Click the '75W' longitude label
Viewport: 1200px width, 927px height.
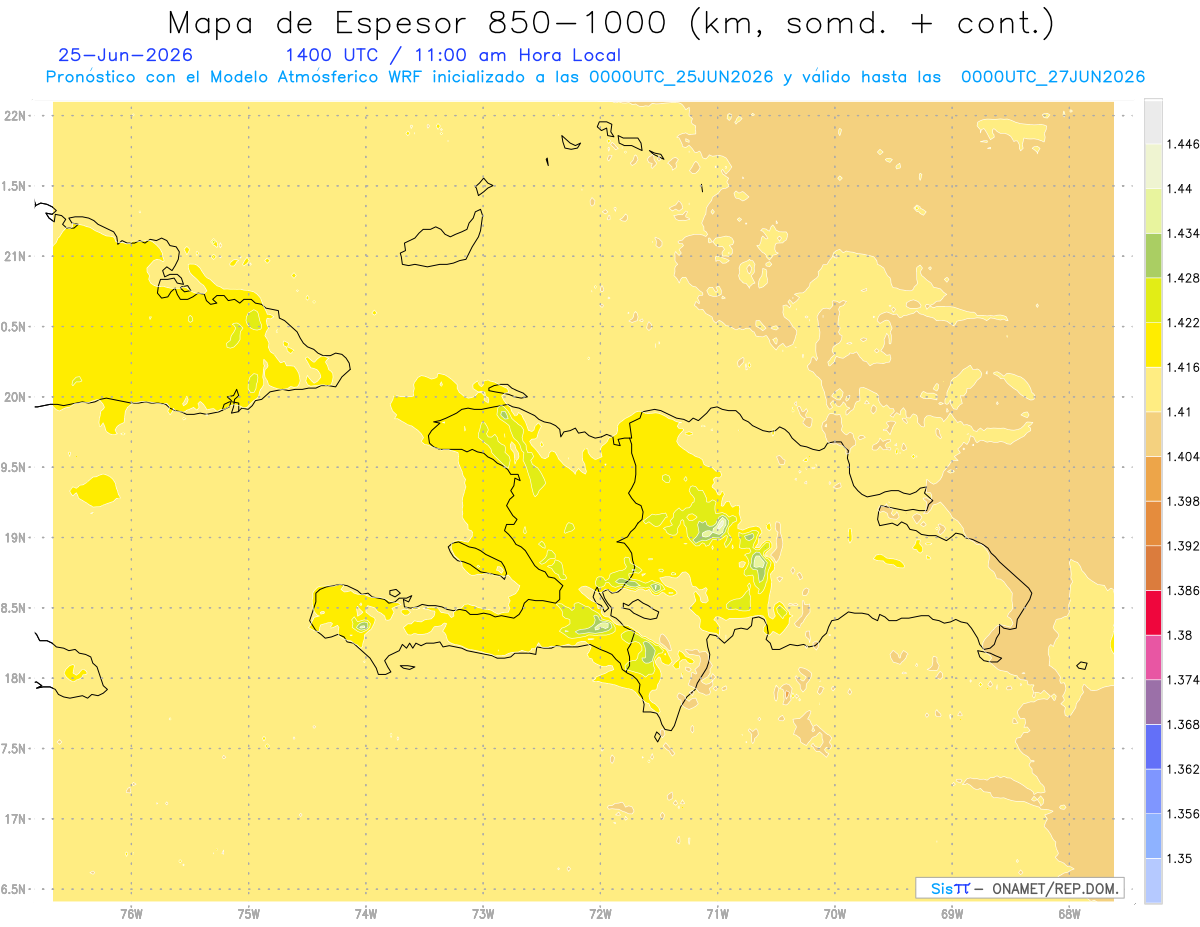point(249,914)
